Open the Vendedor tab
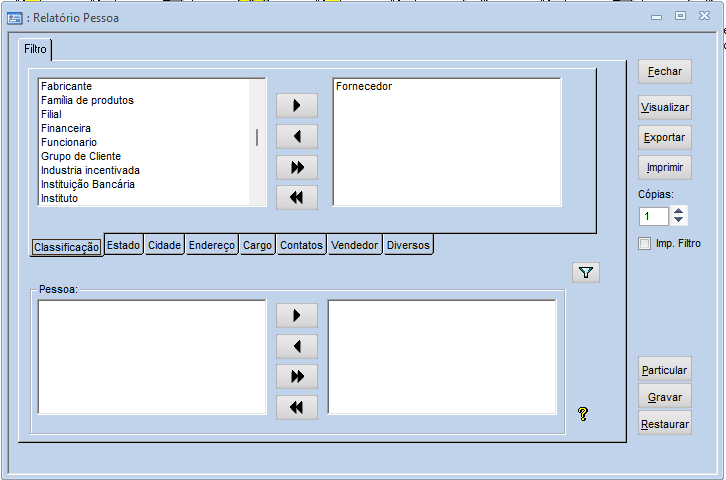 [x=354, y=245]
